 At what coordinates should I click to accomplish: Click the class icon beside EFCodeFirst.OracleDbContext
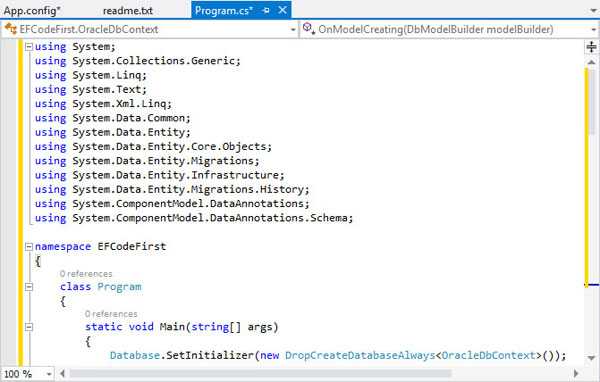[x=11, y=29]
